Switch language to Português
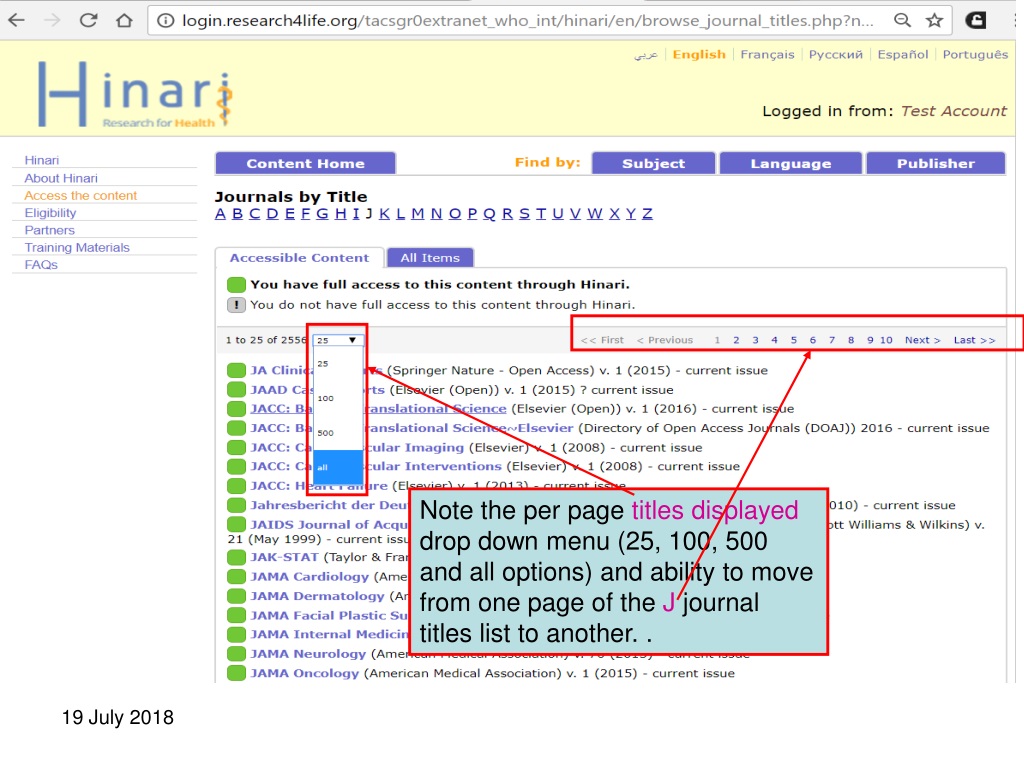Screen dimensions: 1024x768 pos(975,54)
